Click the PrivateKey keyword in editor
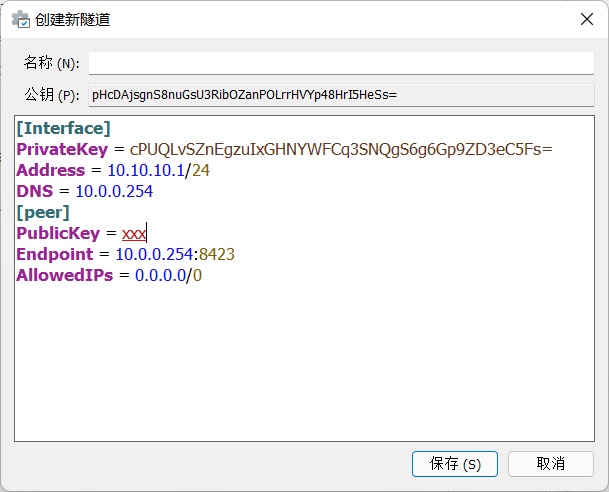The image size is (609, 492). pos(61,149)
